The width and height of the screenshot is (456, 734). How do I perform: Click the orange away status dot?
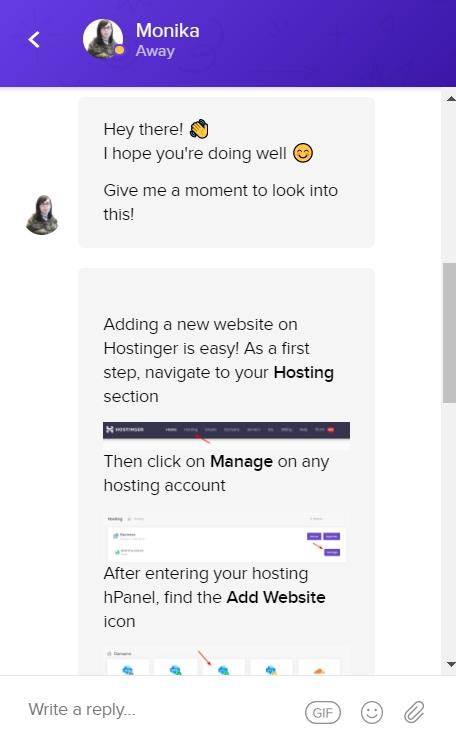click(119, 50)
